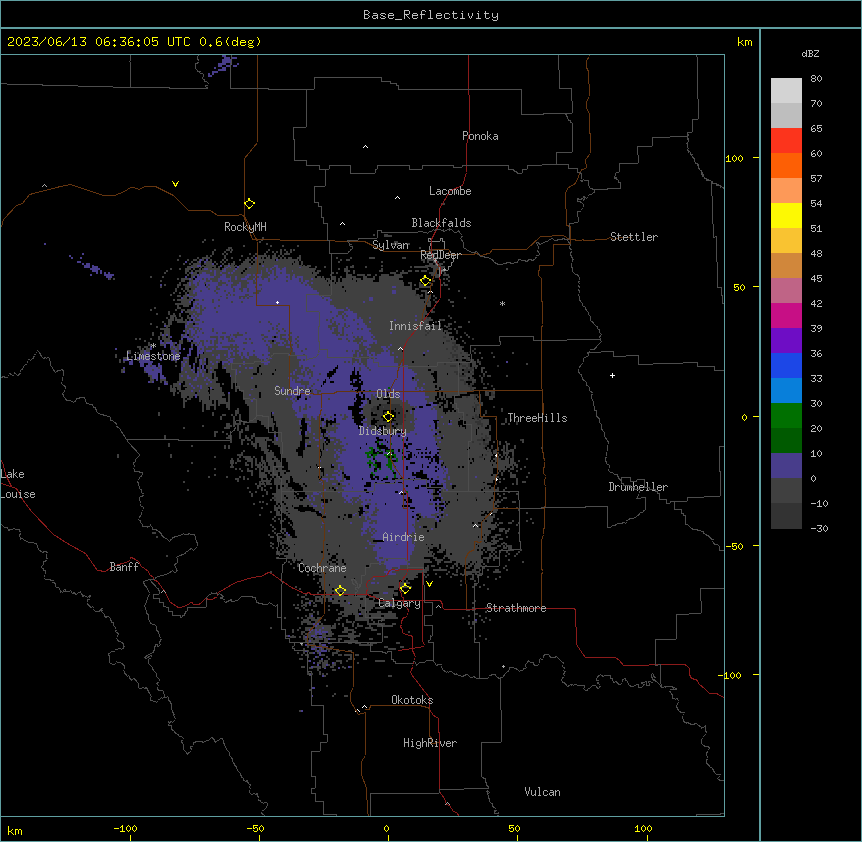
Task: Click the white plus marker west of Drumheller
Action: [612, 375]
